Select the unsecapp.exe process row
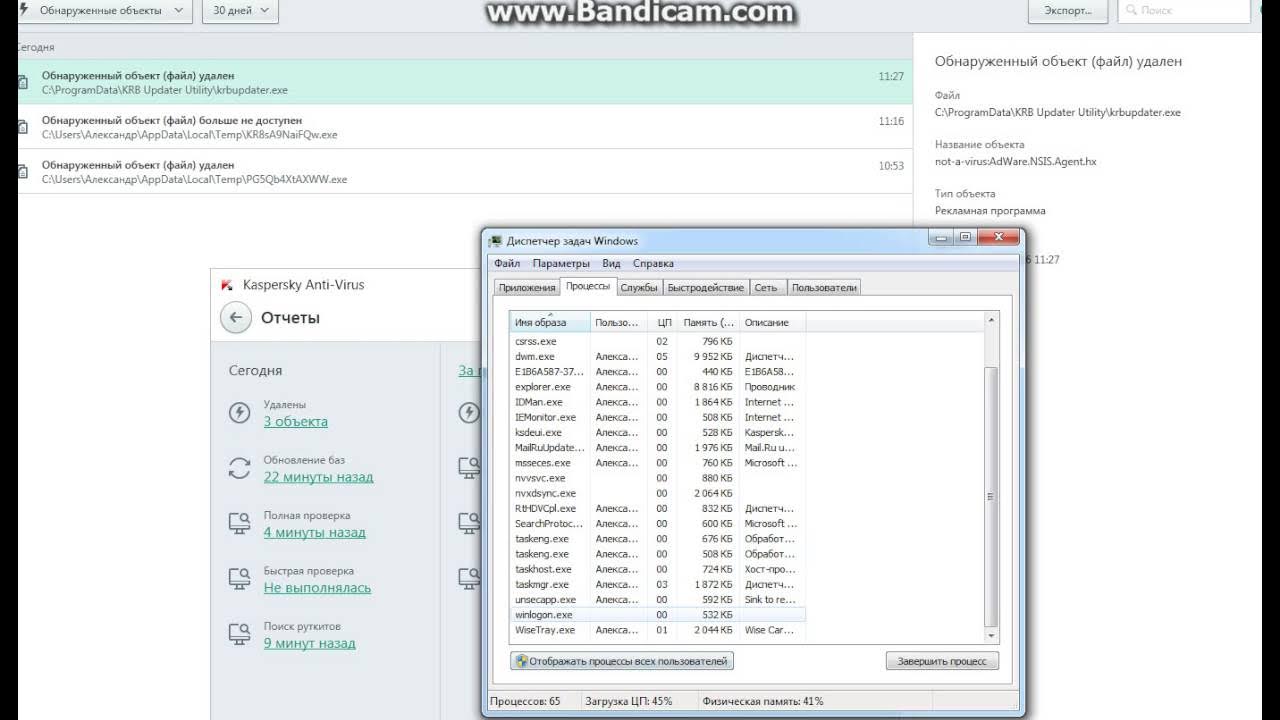Viewport: 1280px width, 720px height. [x=657, y=599]
